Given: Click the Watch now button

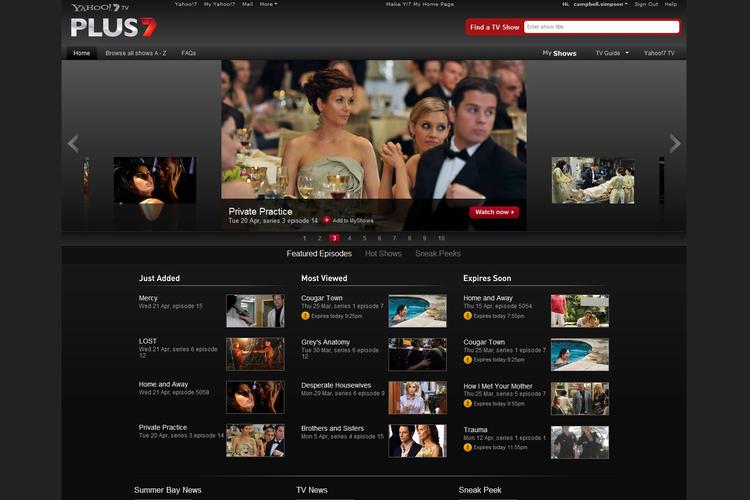Looking at the screenshot, I should pyautogui.click(x=494, y=212).
